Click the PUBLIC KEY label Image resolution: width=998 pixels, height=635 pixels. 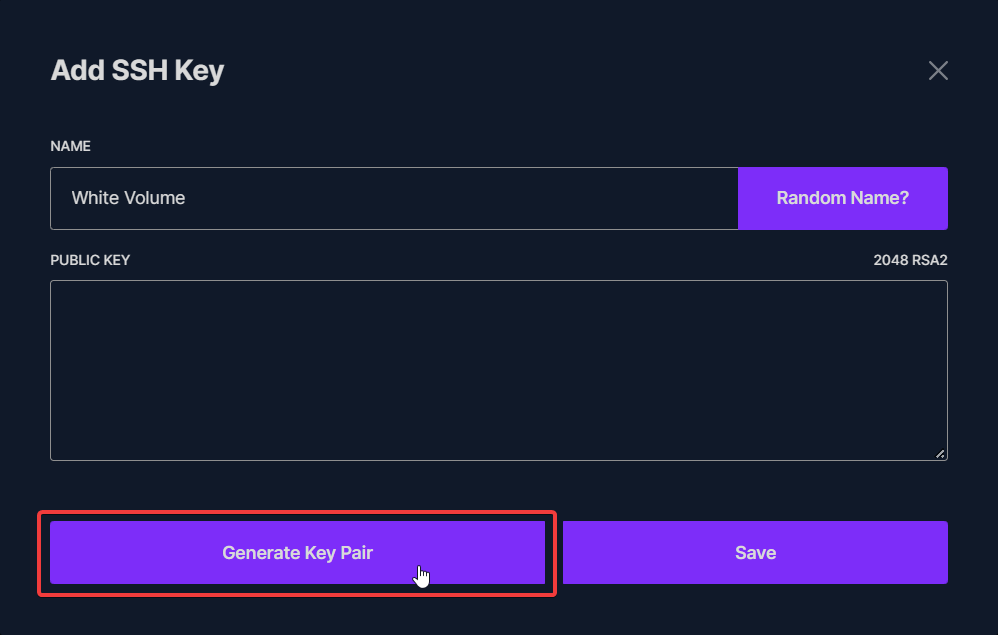pyautogui.click(x=90, y=260)
